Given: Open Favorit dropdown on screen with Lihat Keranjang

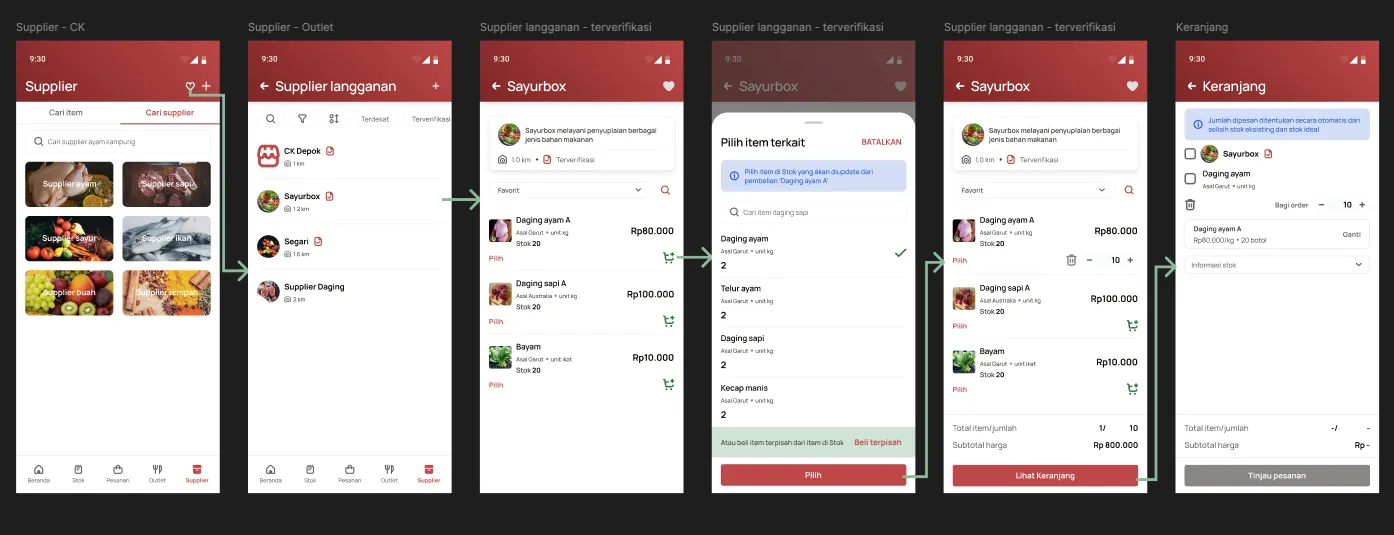Looking at the screenshot, I should (1034, 190).
